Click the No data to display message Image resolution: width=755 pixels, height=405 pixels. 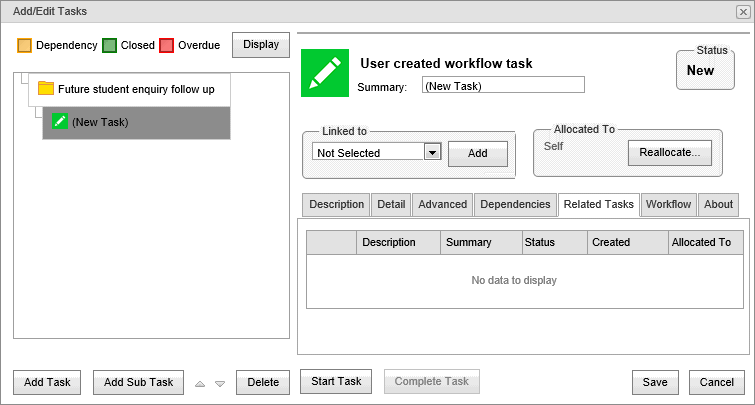coord(514,280)
